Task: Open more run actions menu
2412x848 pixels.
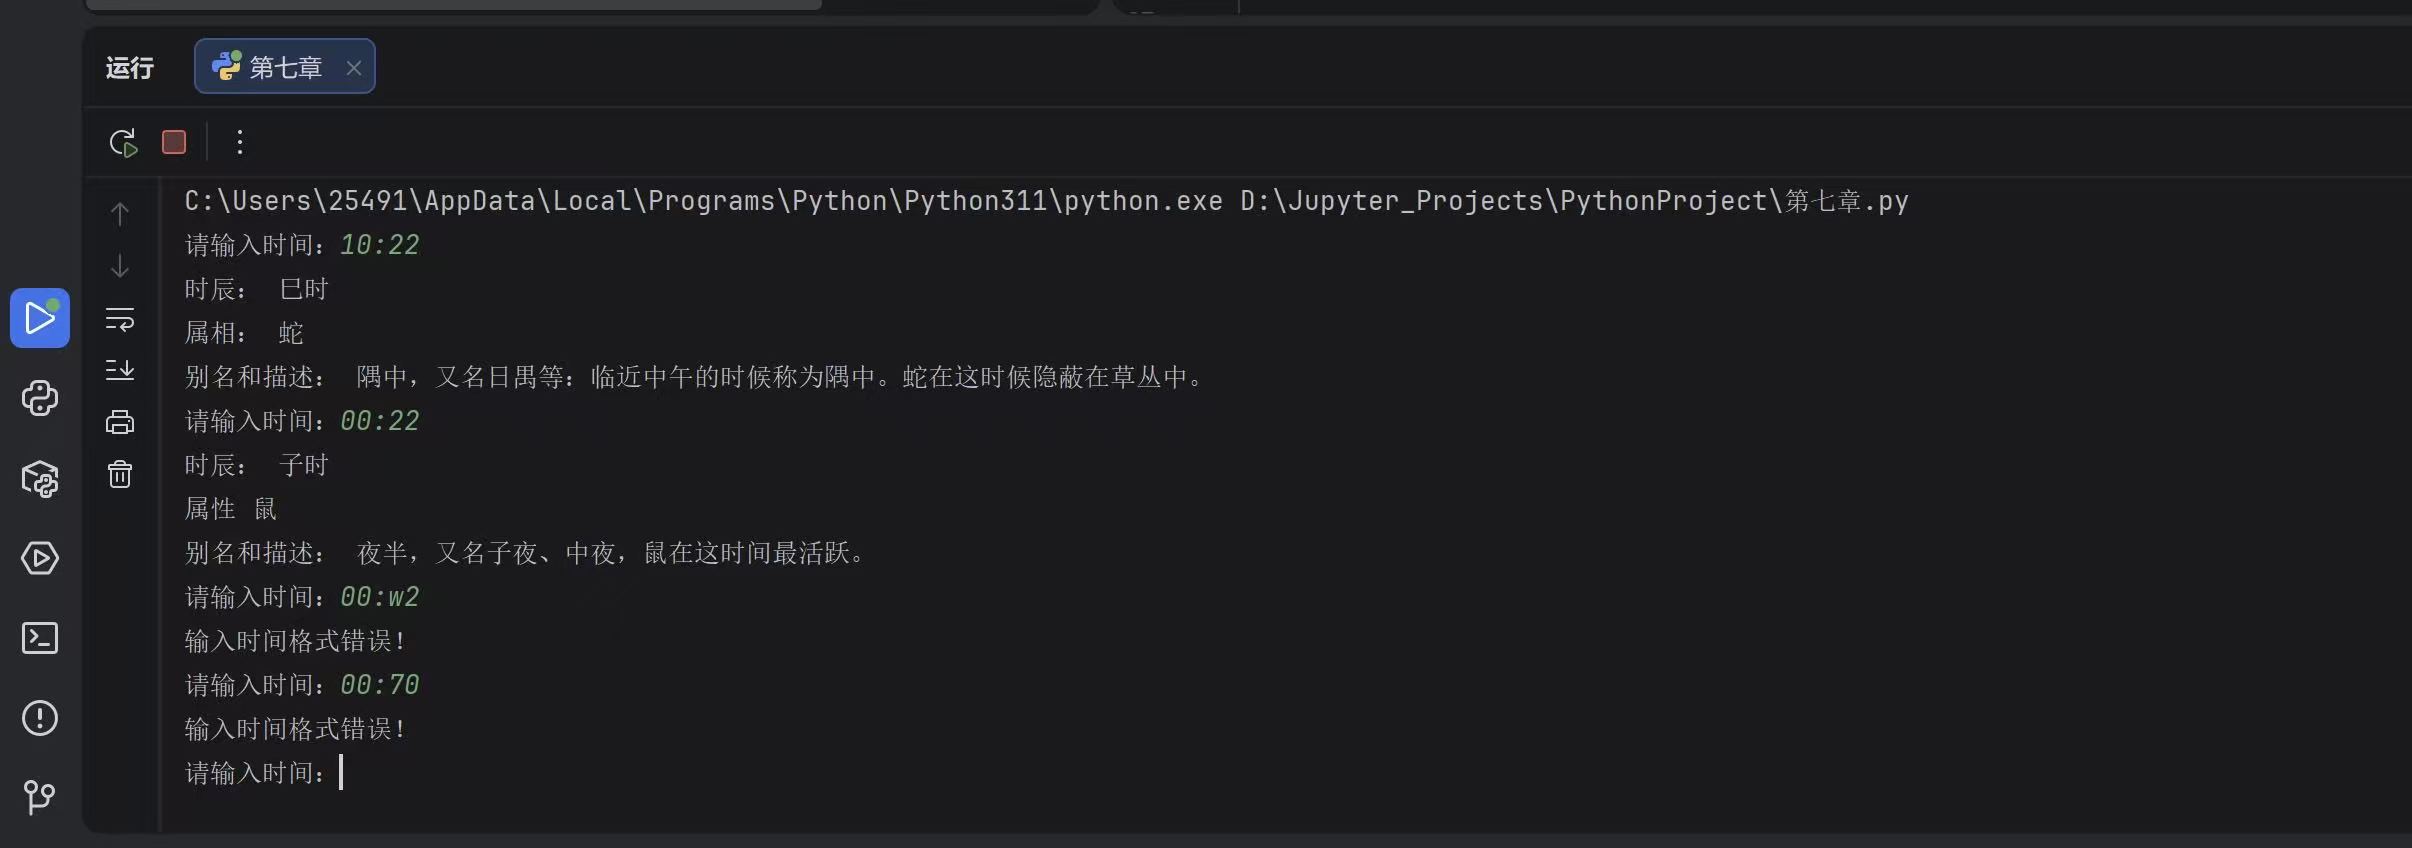Action: point(239,142)
